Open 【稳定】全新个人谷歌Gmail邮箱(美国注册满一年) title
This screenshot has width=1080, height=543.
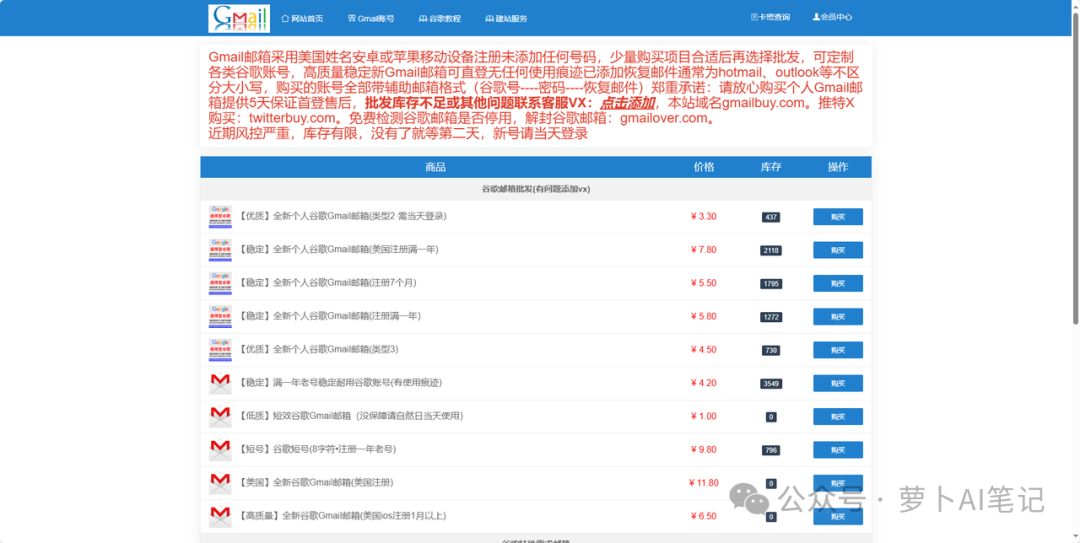click(x=338, y=249)
